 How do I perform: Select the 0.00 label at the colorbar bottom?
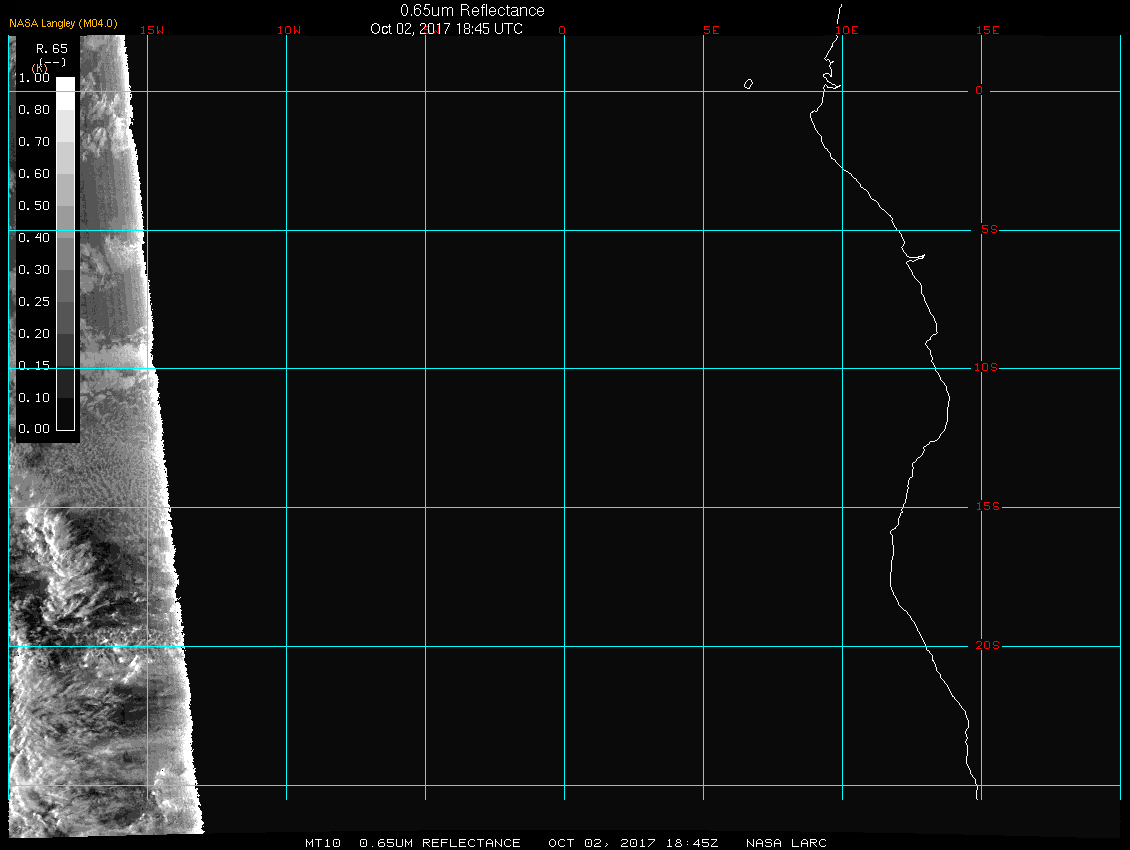[x=34, y=429]
